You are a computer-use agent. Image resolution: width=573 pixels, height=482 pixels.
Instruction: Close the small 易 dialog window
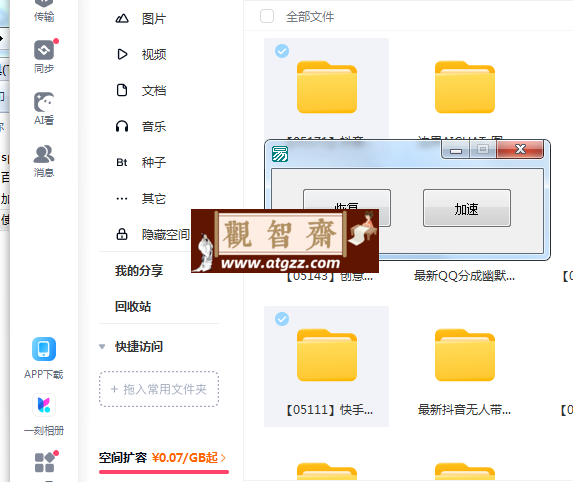coord(520,149)
